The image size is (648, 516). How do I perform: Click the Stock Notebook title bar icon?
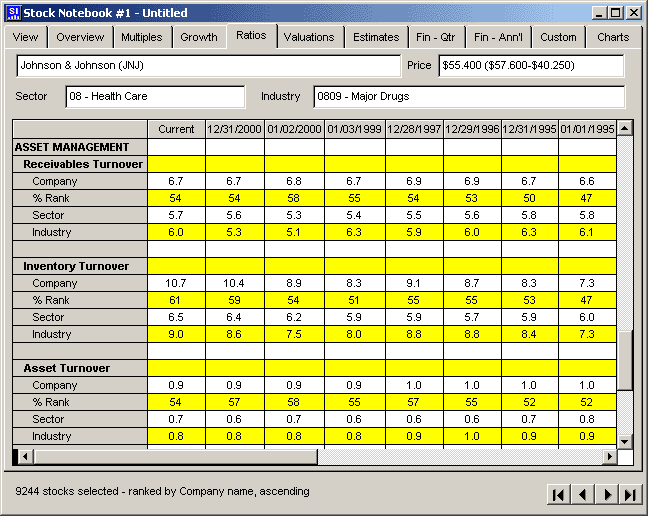tap(13, 12)
